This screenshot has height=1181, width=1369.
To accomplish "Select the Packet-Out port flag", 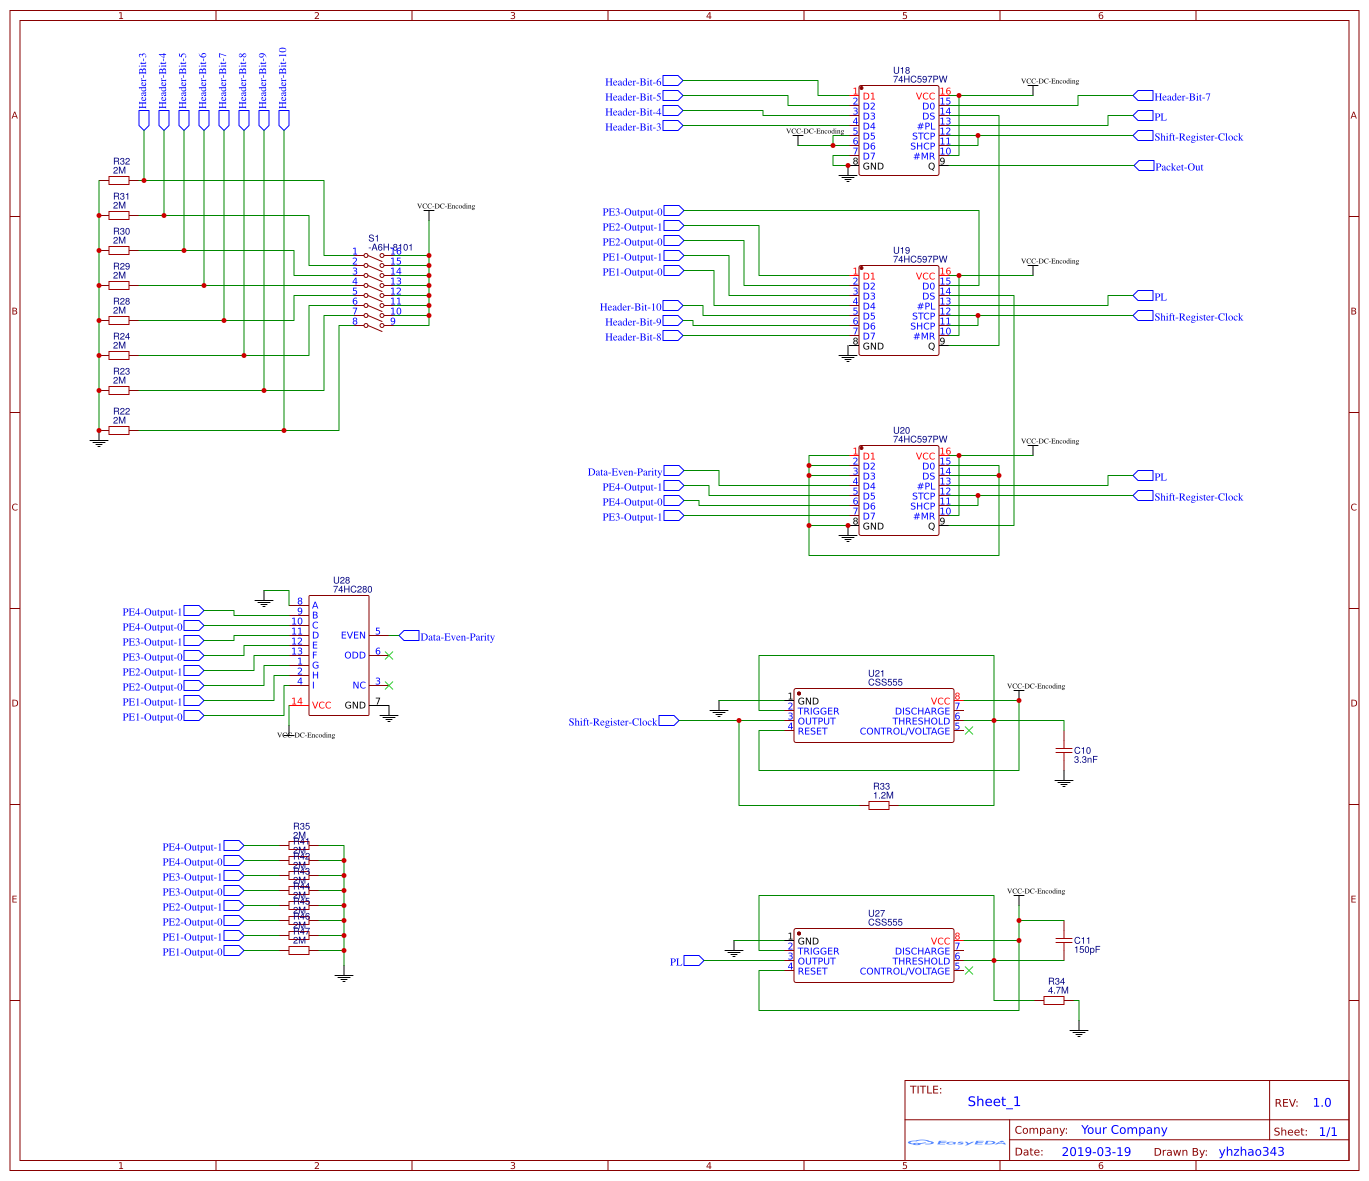I will [1145, 167].
